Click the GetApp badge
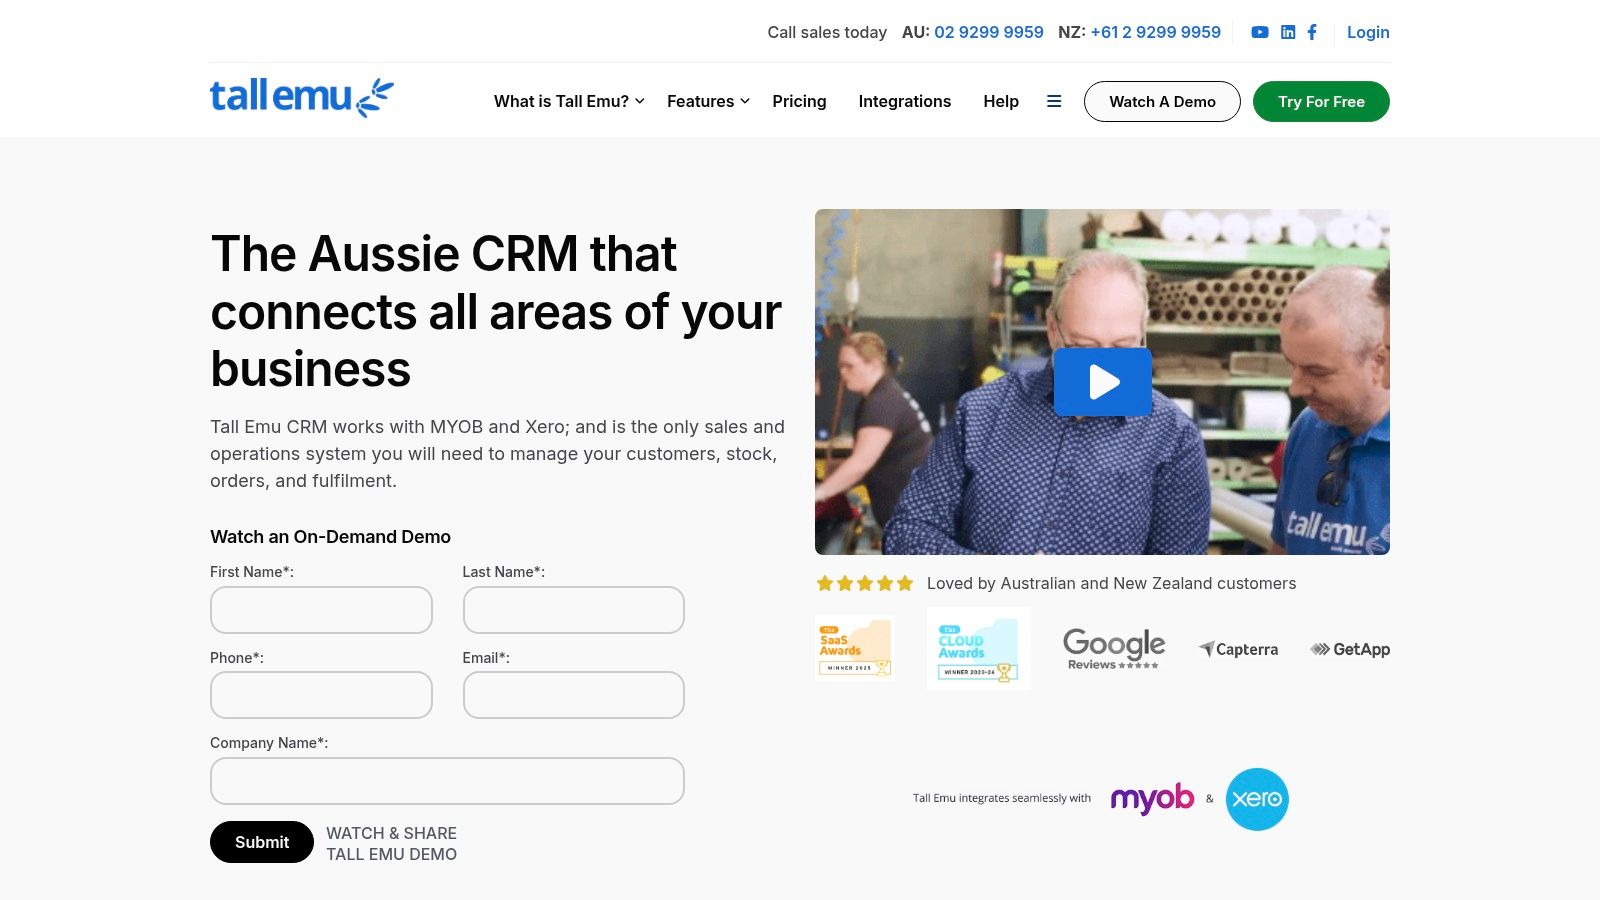The height and width of the screenshot is (900, 1600). pyautogui.click(x=1349, y=649)
